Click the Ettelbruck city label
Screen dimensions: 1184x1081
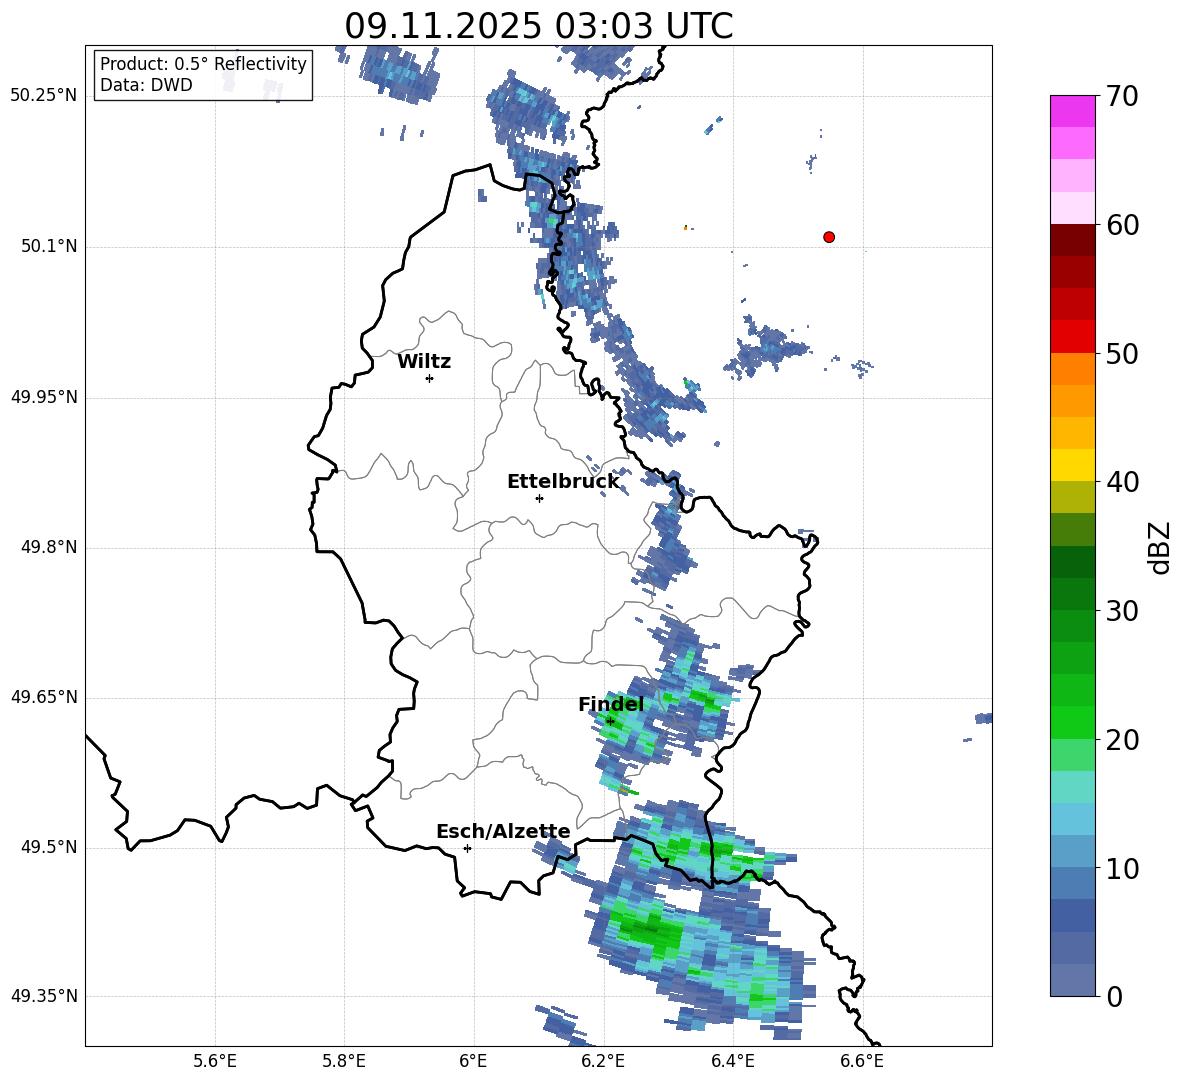[x=563, y=482]
